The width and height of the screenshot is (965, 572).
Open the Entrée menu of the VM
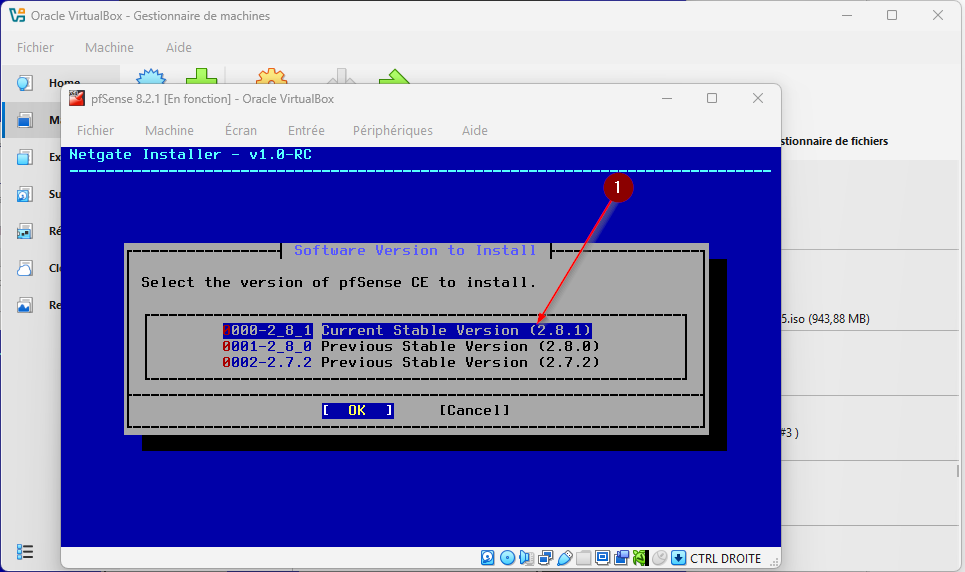306,130
